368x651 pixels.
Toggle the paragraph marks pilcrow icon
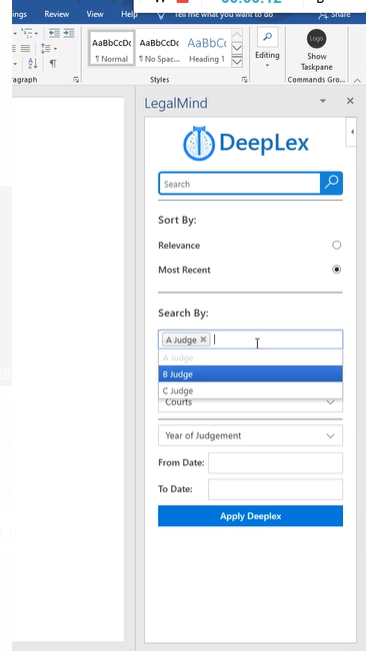coord(53,64)
